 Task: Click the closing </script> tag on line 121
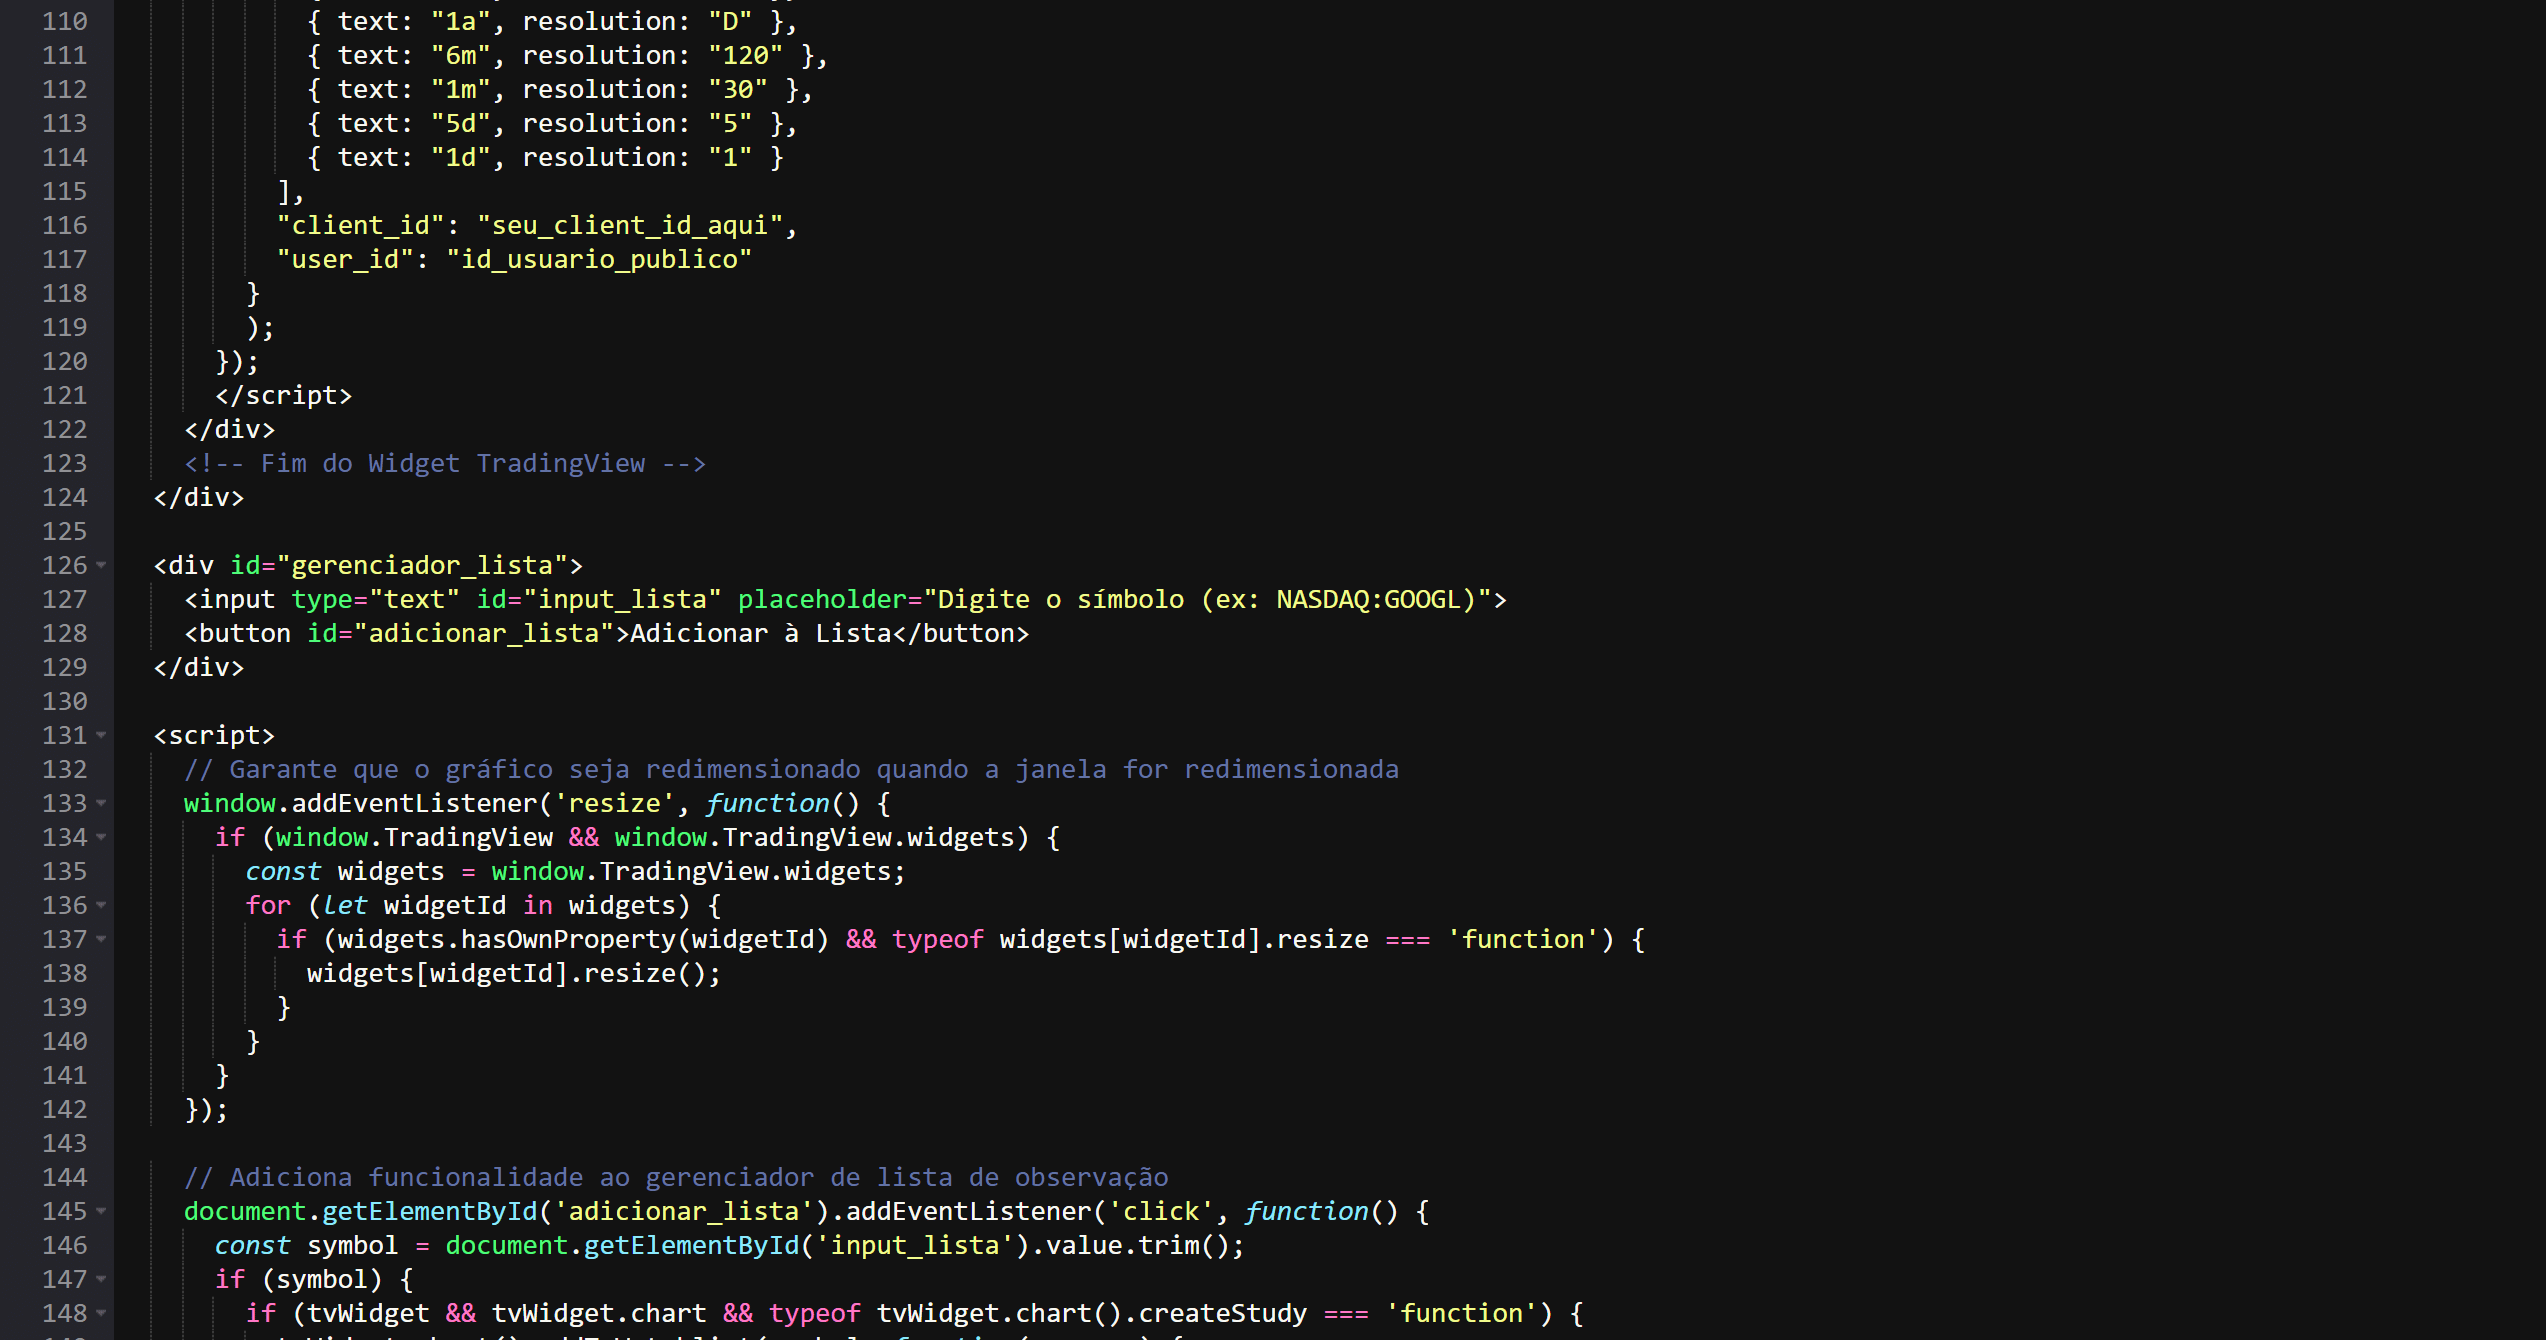(x=283, y=396)
